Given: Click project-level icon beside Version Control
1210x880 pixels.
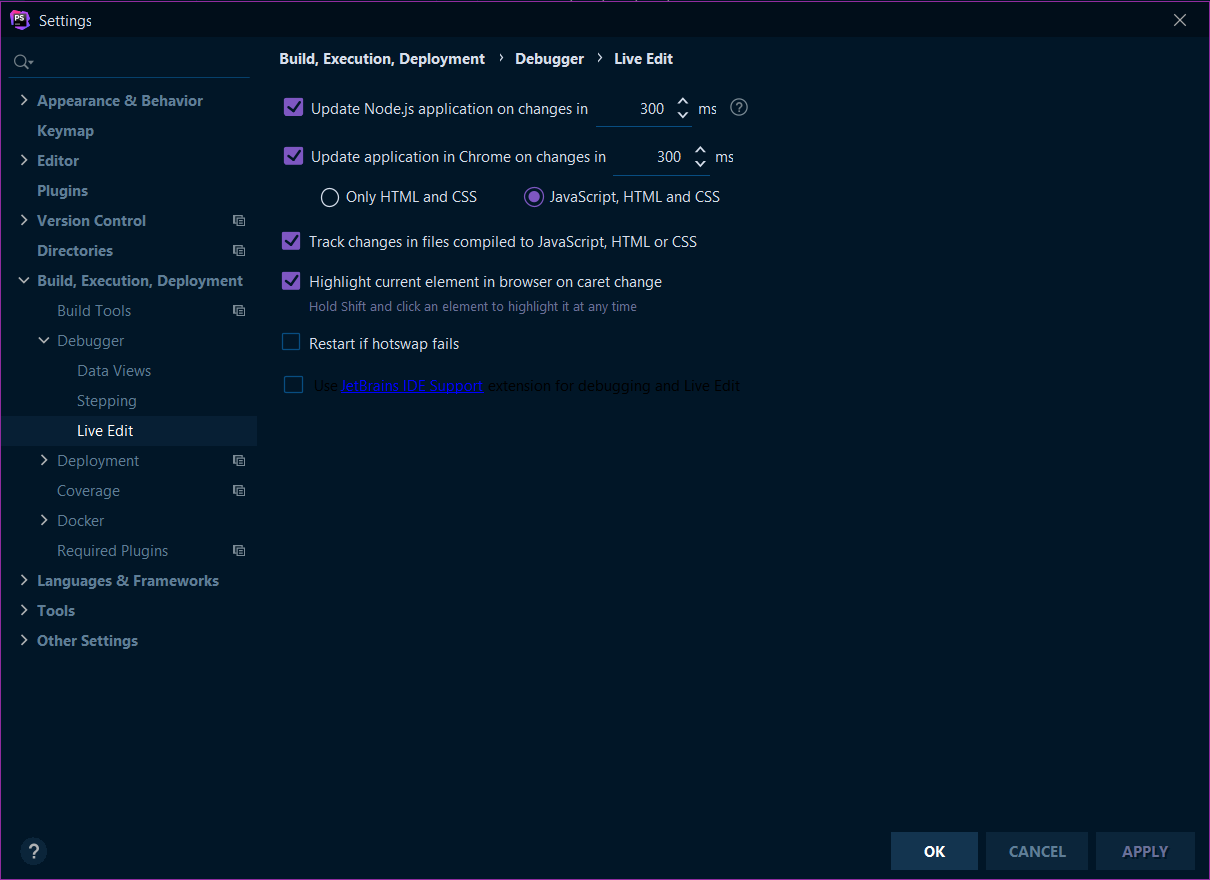Looking at the screenshot, I should pos(239,220).
